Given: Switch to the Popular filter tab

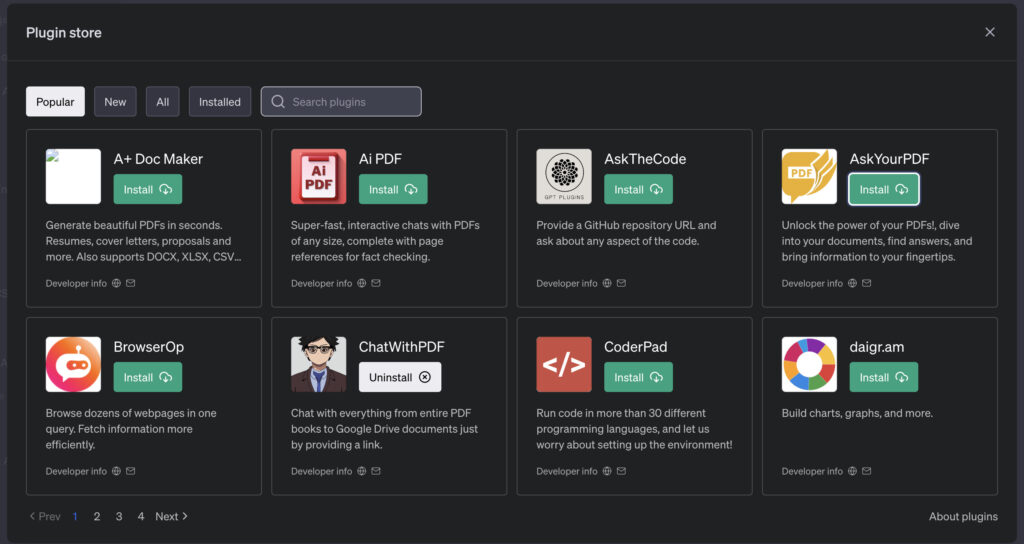Looking at the screenshot, I should pyautogui.click(x=56, y=102).
